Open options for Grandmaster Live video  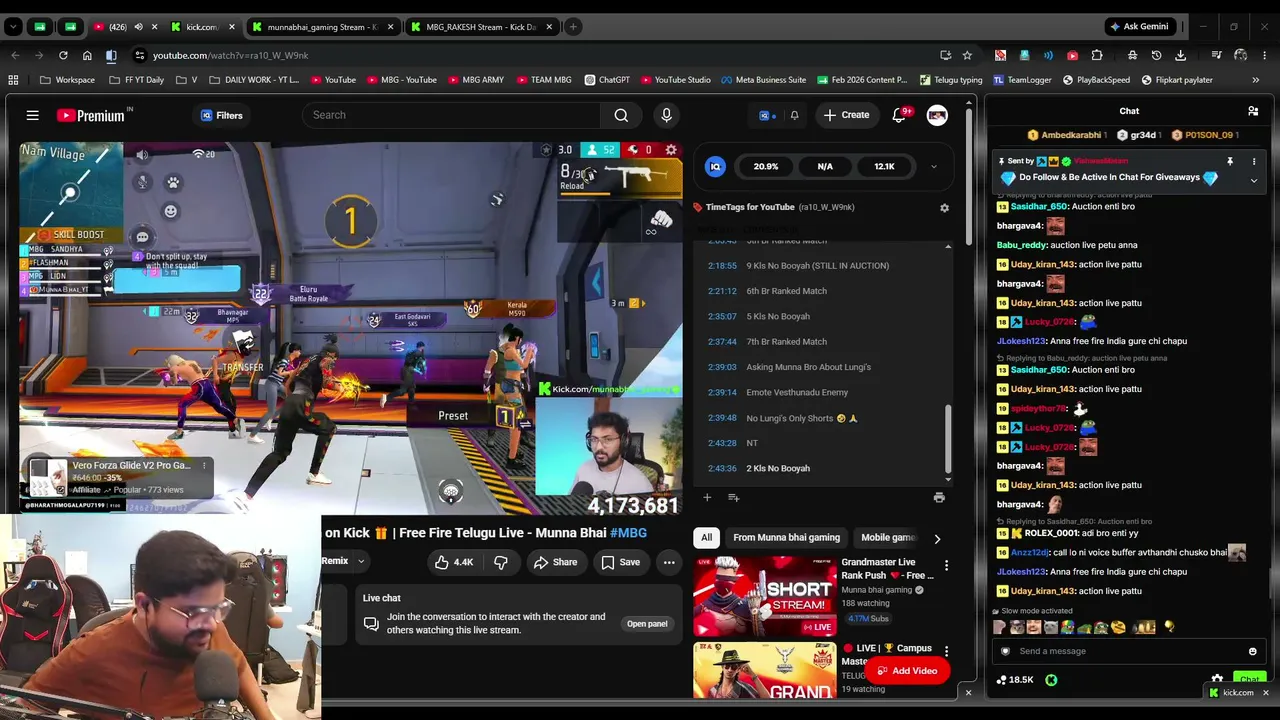coord(946,566)
